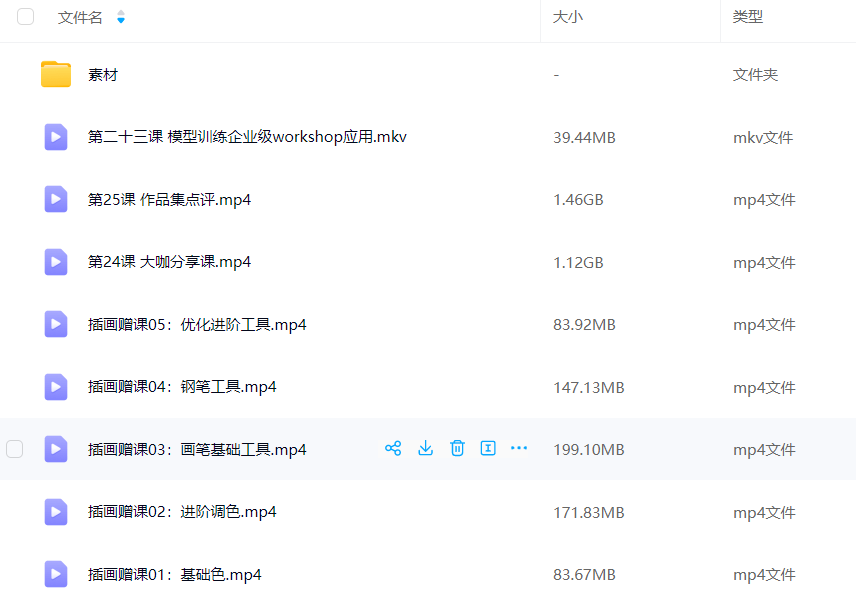Check the box for 插画赠课03 row
856x590 pixels.
[15, 449]
